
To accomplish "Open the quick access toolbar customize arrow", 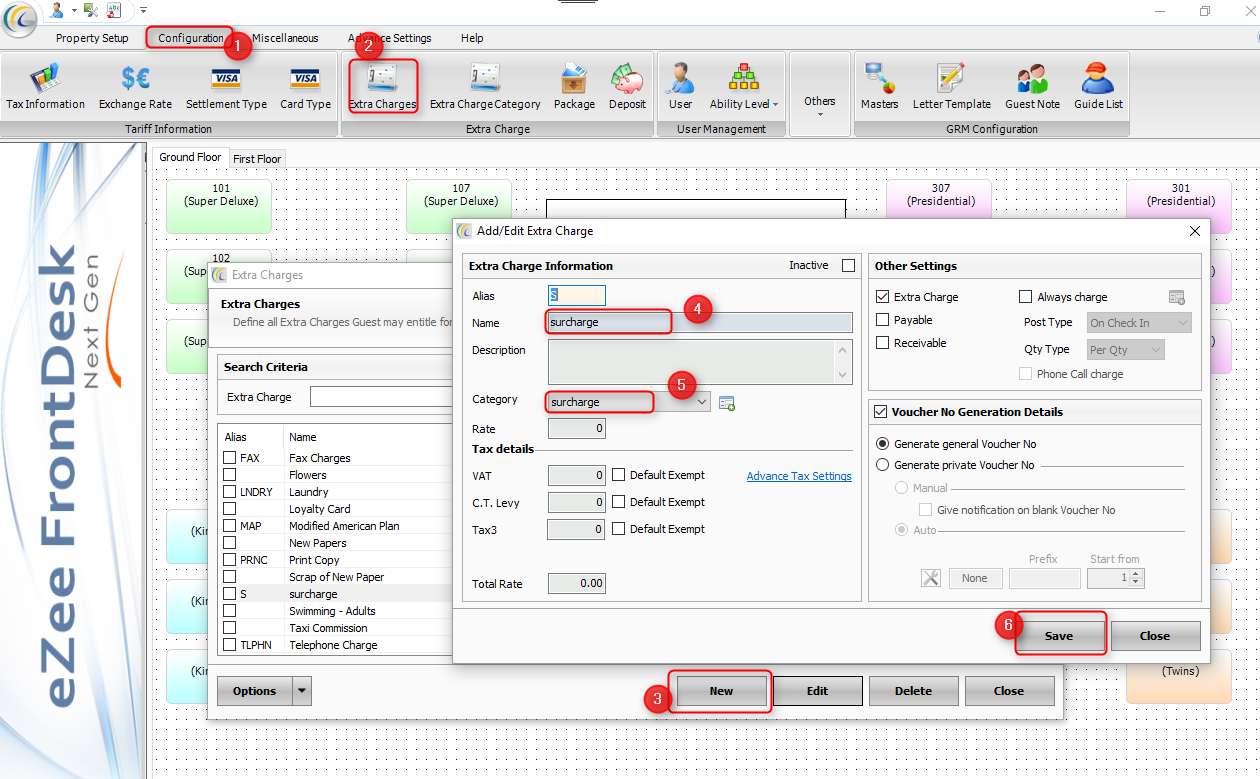I will click(x=144, y=10).
